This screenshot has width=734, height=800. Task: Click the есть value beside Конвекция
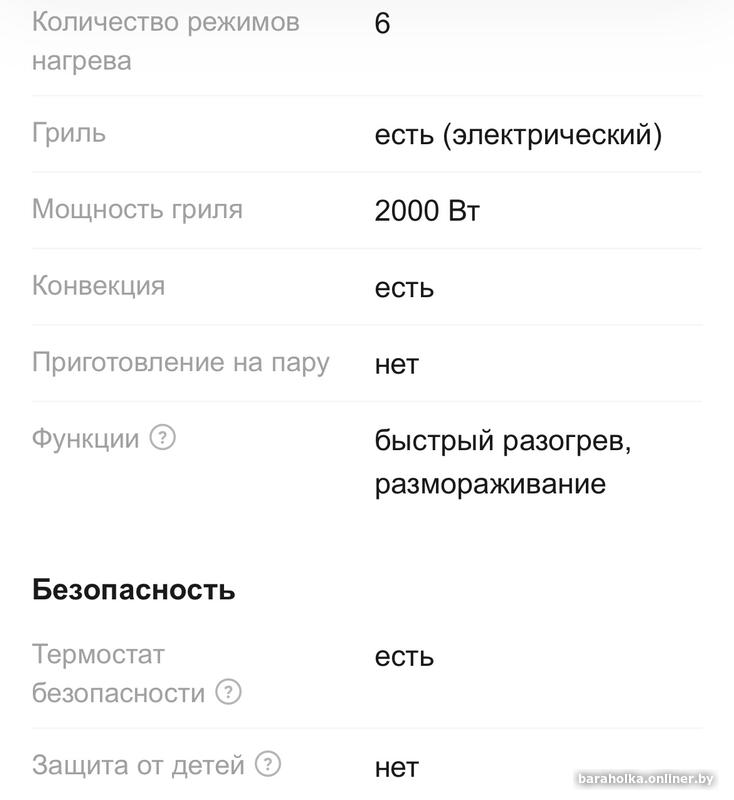(404, 288)
